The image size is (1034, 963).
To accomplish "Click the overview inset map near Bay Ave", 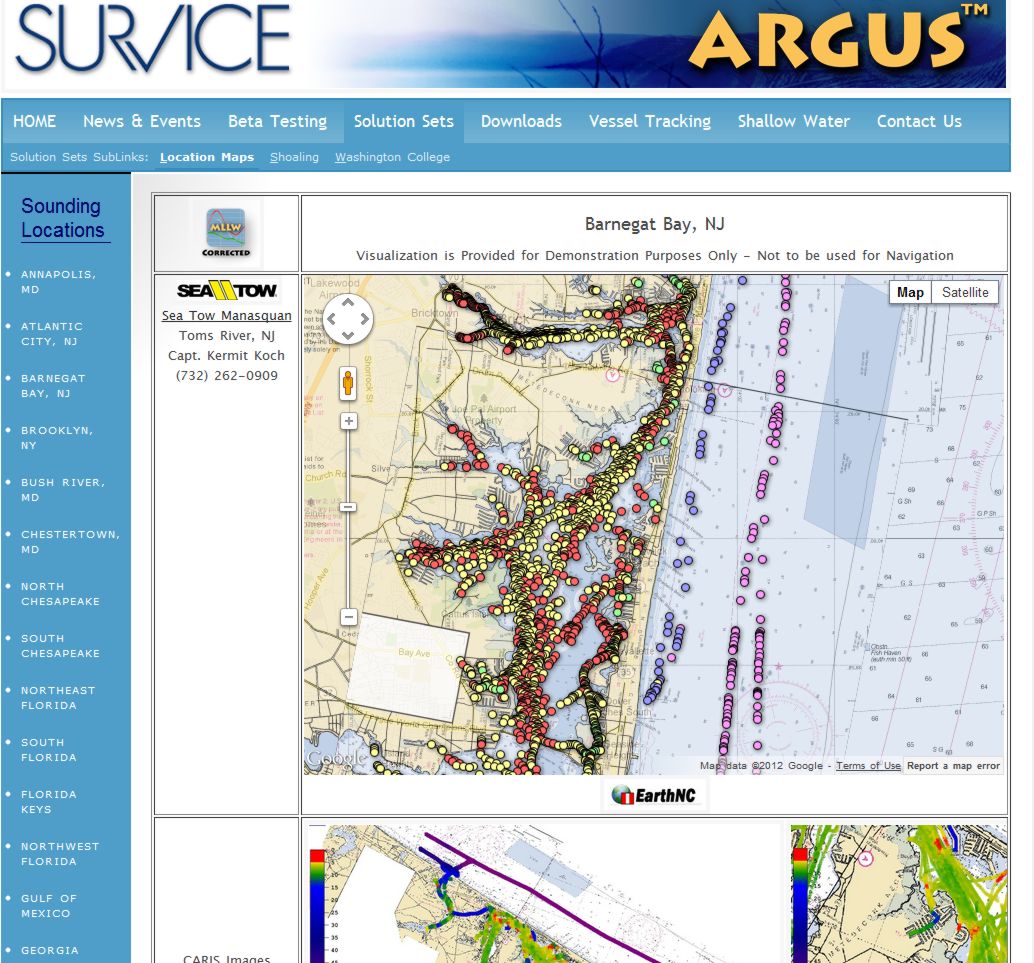I will pyautogui.click(x=408, y=667).
